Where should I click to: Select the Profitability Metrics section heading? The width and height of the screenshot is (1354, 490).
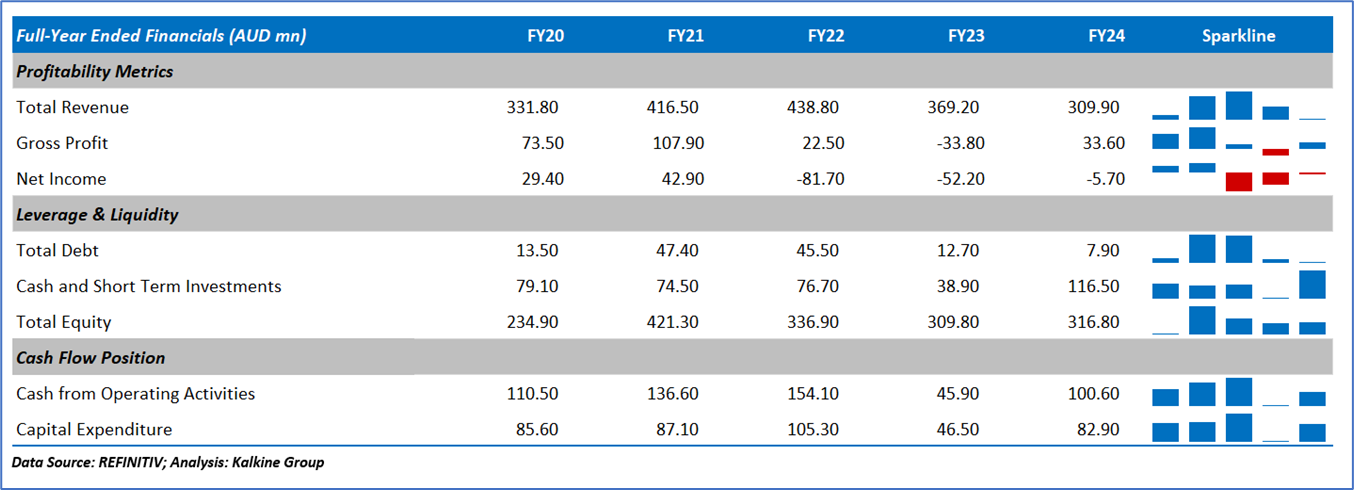click(95, 72)
